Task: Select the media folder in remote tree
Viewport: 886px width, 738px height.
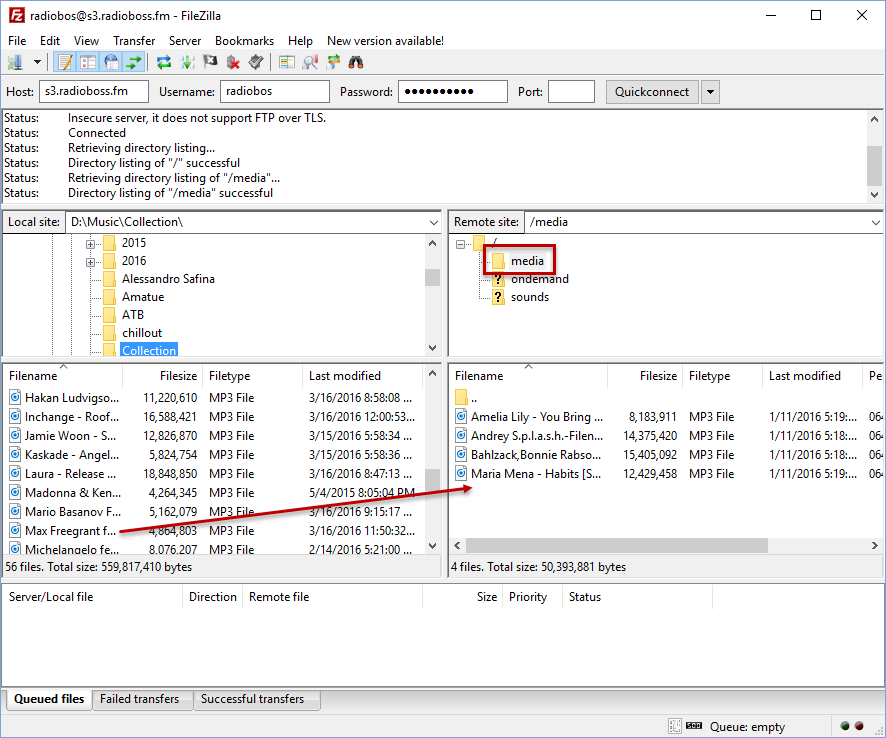Action: coord(527,261)
